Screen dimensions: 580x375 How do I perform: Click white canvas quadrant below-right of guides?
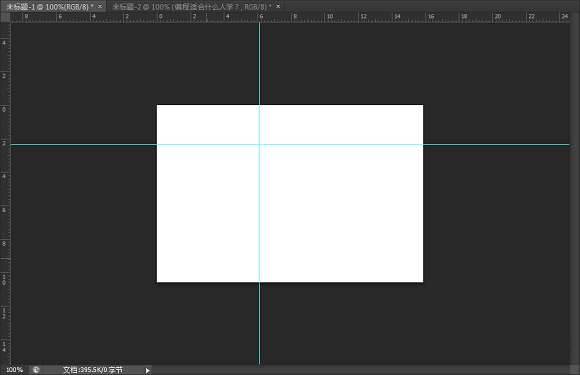[341, 213]
